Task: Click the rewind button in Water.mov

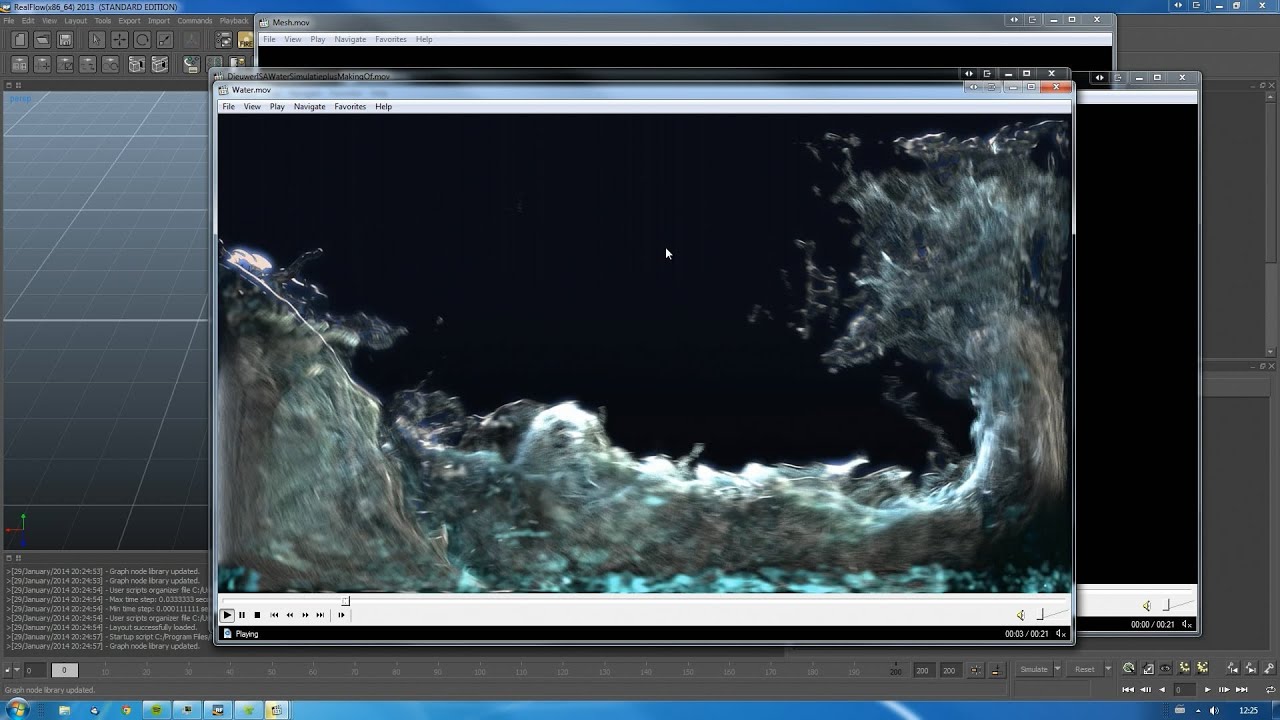Action: pos(290,615)
